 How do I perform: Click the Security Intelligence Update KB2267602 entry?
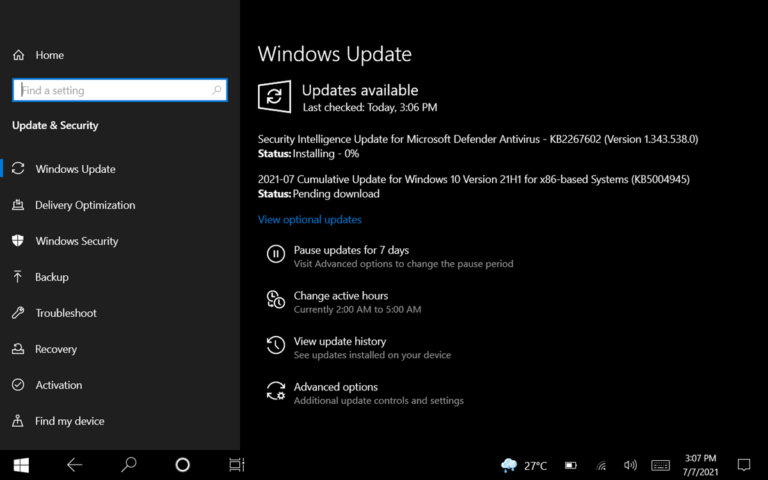pyautogui.click(x=478, y=139)
